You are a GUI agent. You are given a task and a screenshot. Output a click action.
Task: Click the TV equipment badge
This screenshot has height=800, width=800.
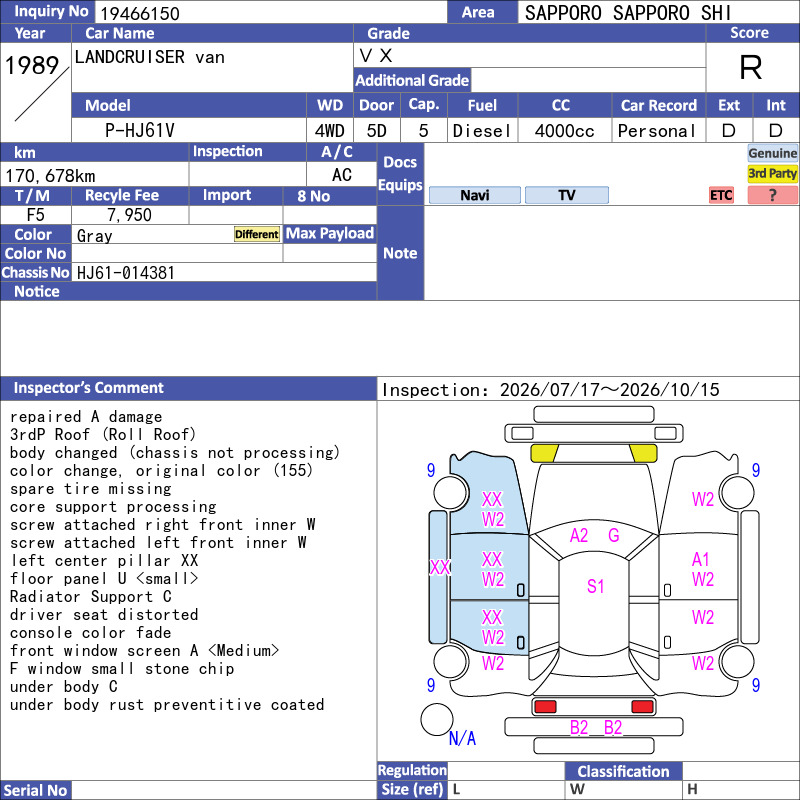point(566,195)
